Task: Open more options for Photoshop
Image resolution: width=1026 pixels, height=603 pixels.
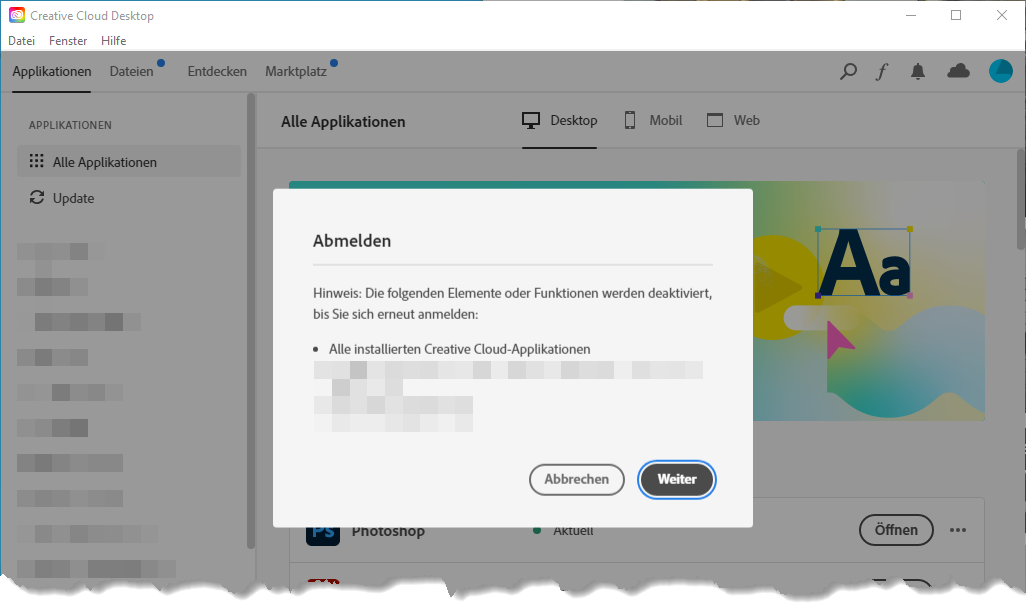Action: (x=958, y=530)
